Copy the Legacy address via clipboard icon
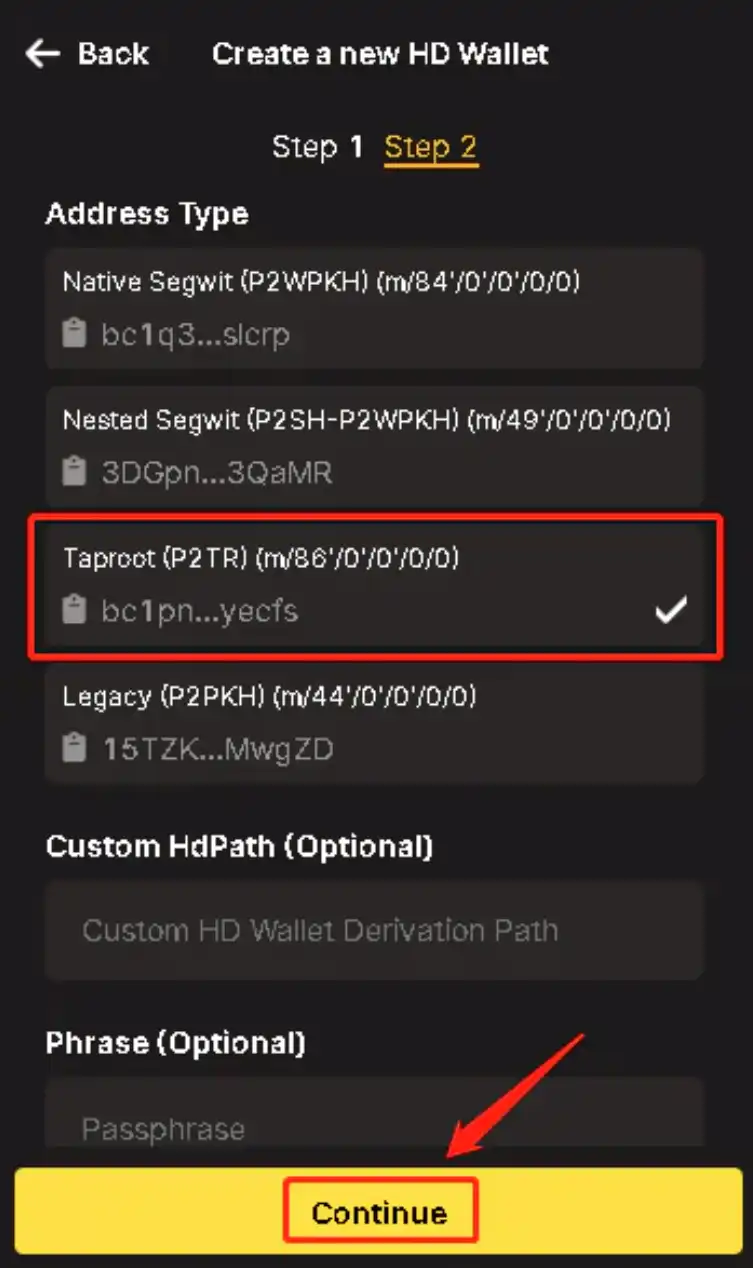The width and height of the screenshot is (753, 1268). pyautogui.click(x=74, y=749)
